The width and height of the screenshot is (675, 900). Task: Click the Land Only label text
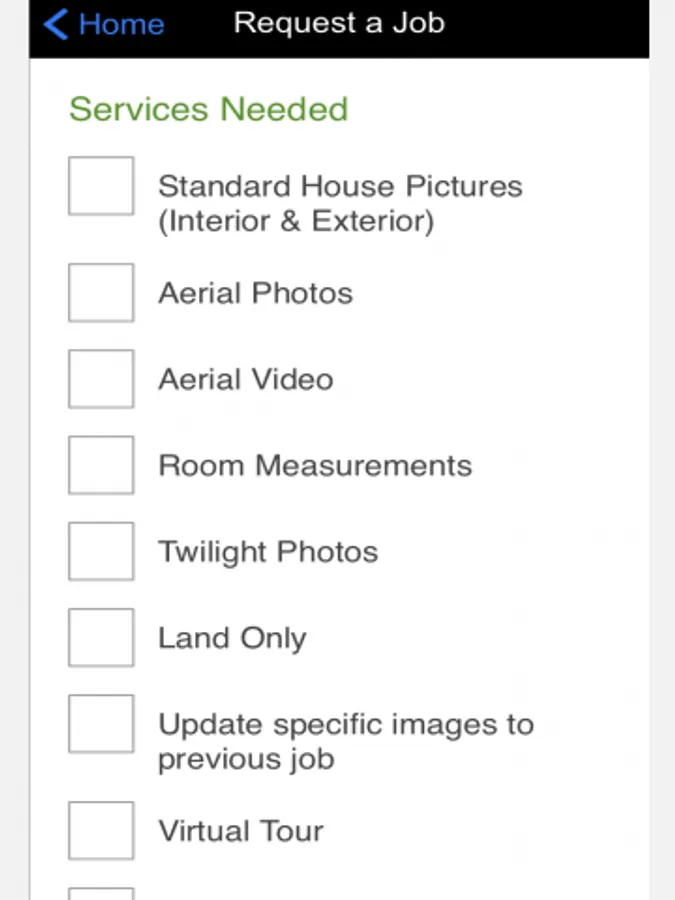pos(232,638)
